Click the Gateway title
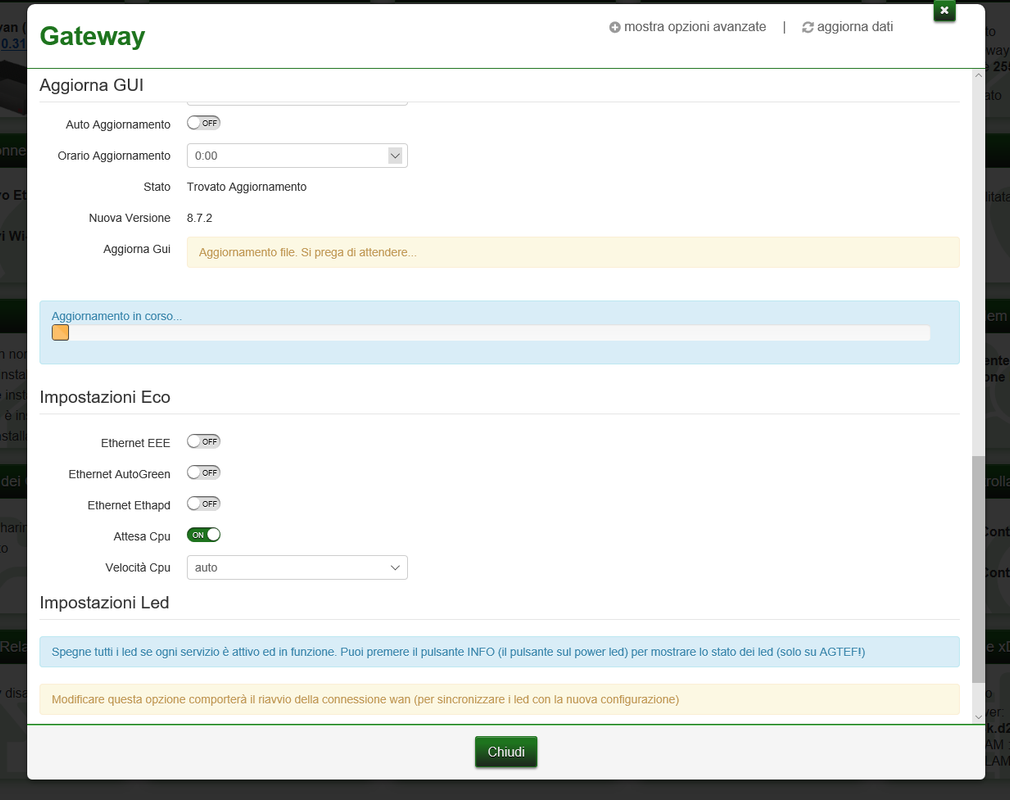This screenshot has width=1010, height=800. click(93, 36)
